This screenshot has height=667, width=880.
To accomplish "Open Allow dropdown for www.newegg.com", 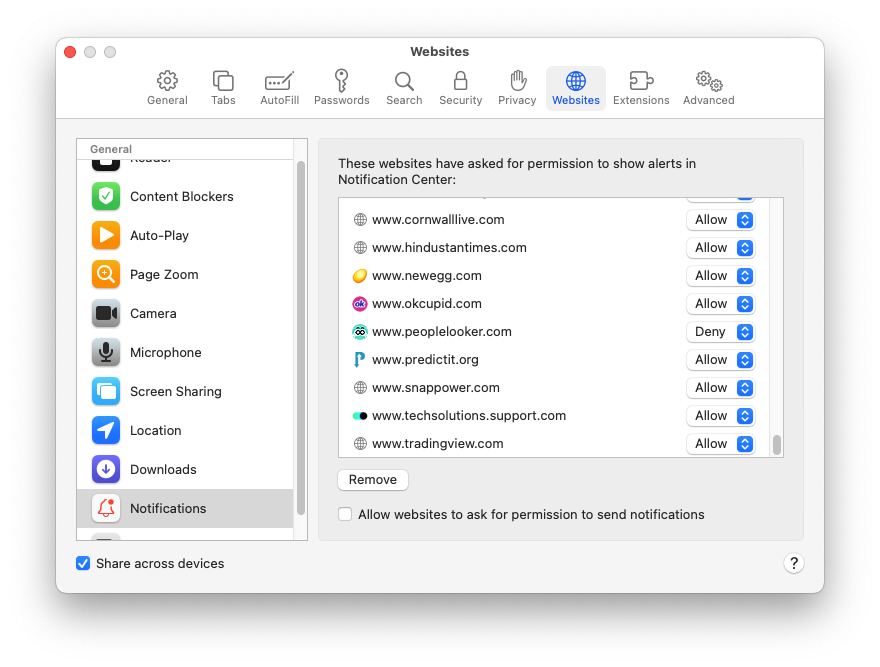I will click(721, 276).
